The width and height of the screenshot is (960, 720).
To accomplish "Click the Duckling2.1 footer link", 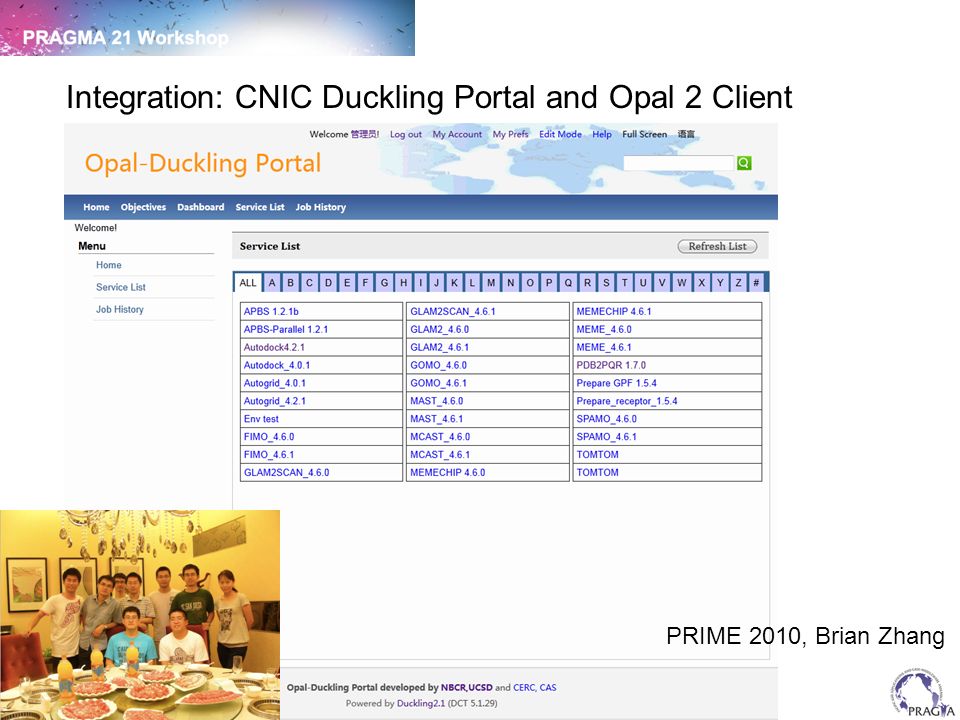I will coord(421,703).
